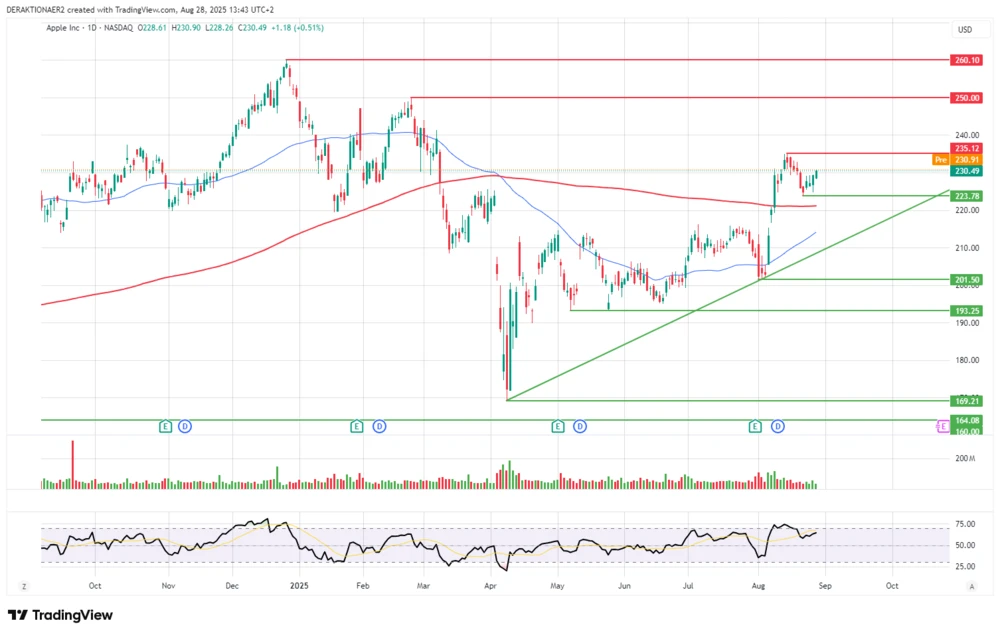Open the USD currency selector
This screenshot has height=635, width=1000.
(x=963, y=30)
